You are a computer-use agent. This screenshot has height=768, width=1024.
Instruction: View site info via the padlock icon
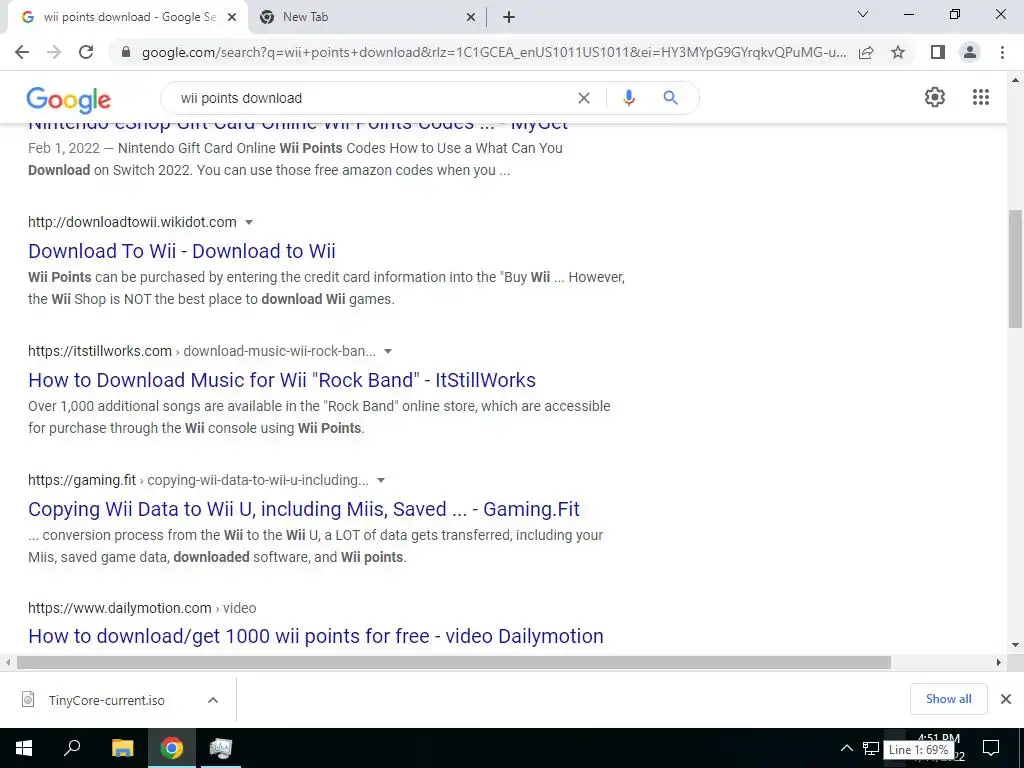pyautogui.click(x=126, y=52)
